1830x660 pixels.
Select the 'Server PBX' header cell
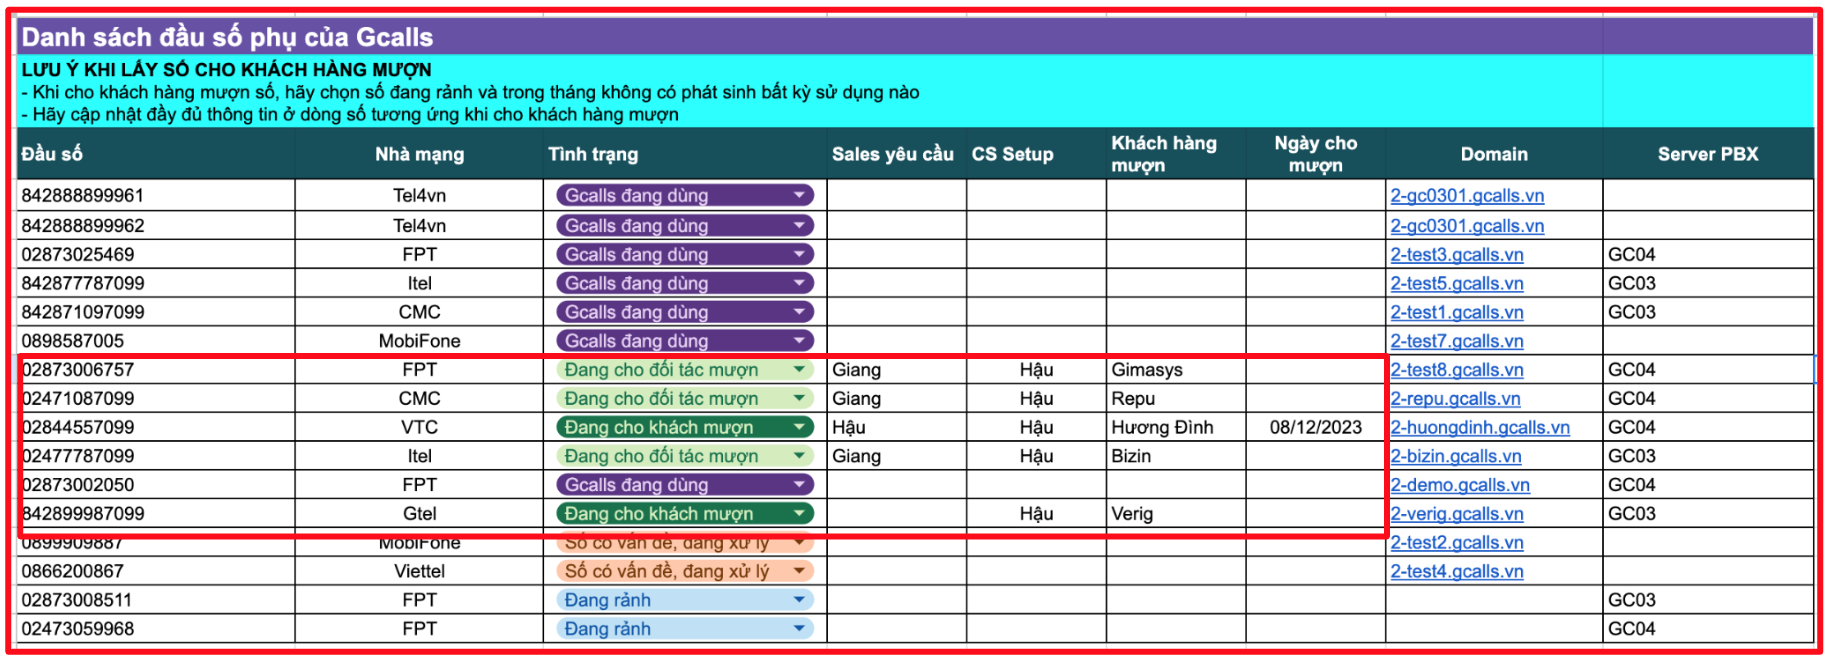pyautogui.click(x=1707, y=154)
